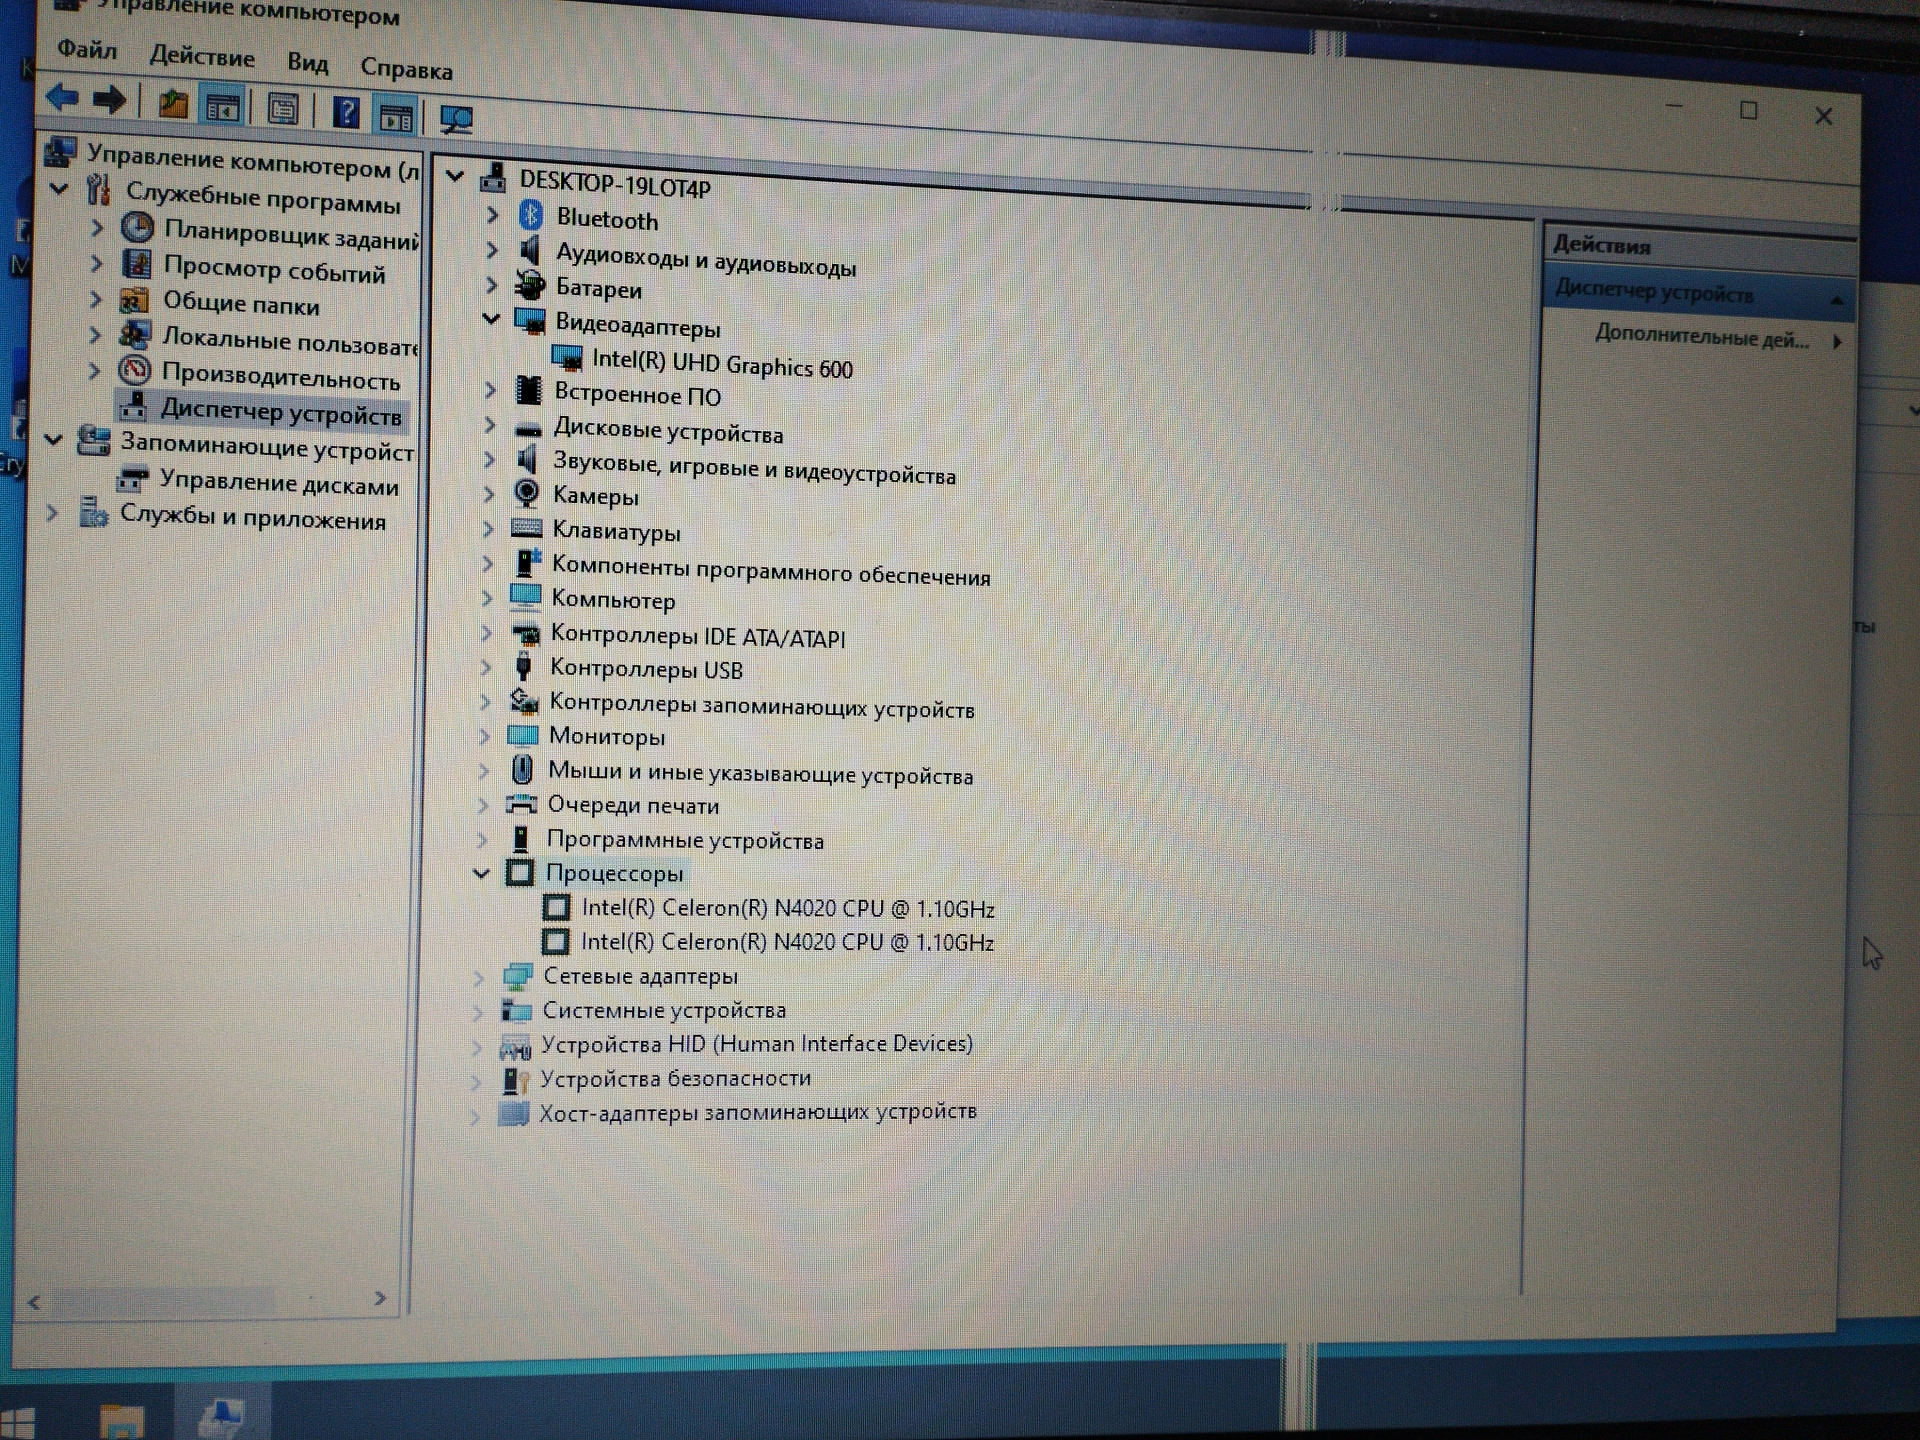Click the Просмотр событий icon
1920x1440 pixels.
(136, 264)
